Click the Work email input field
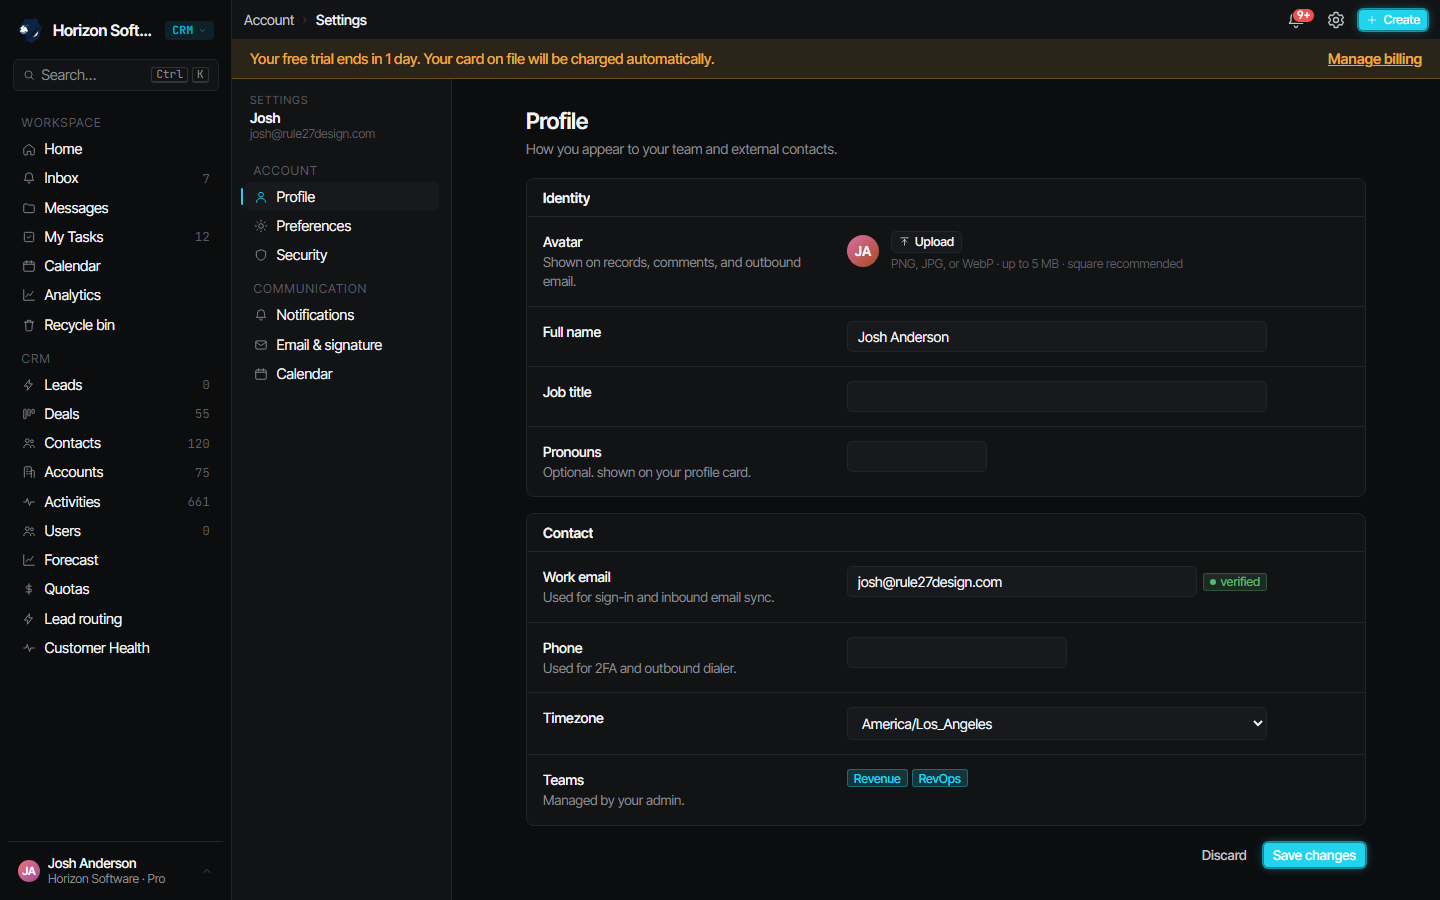 coord(1022,582)
